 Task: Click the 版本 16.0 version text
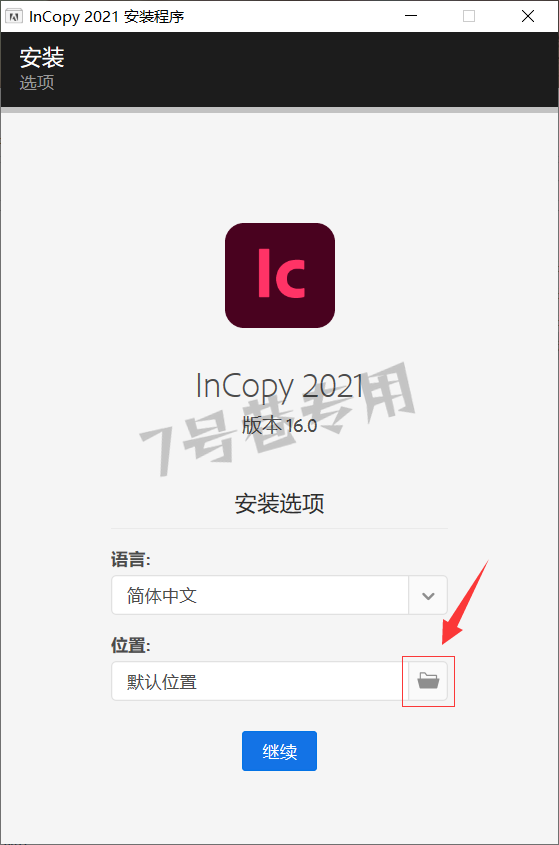point(279,426)
